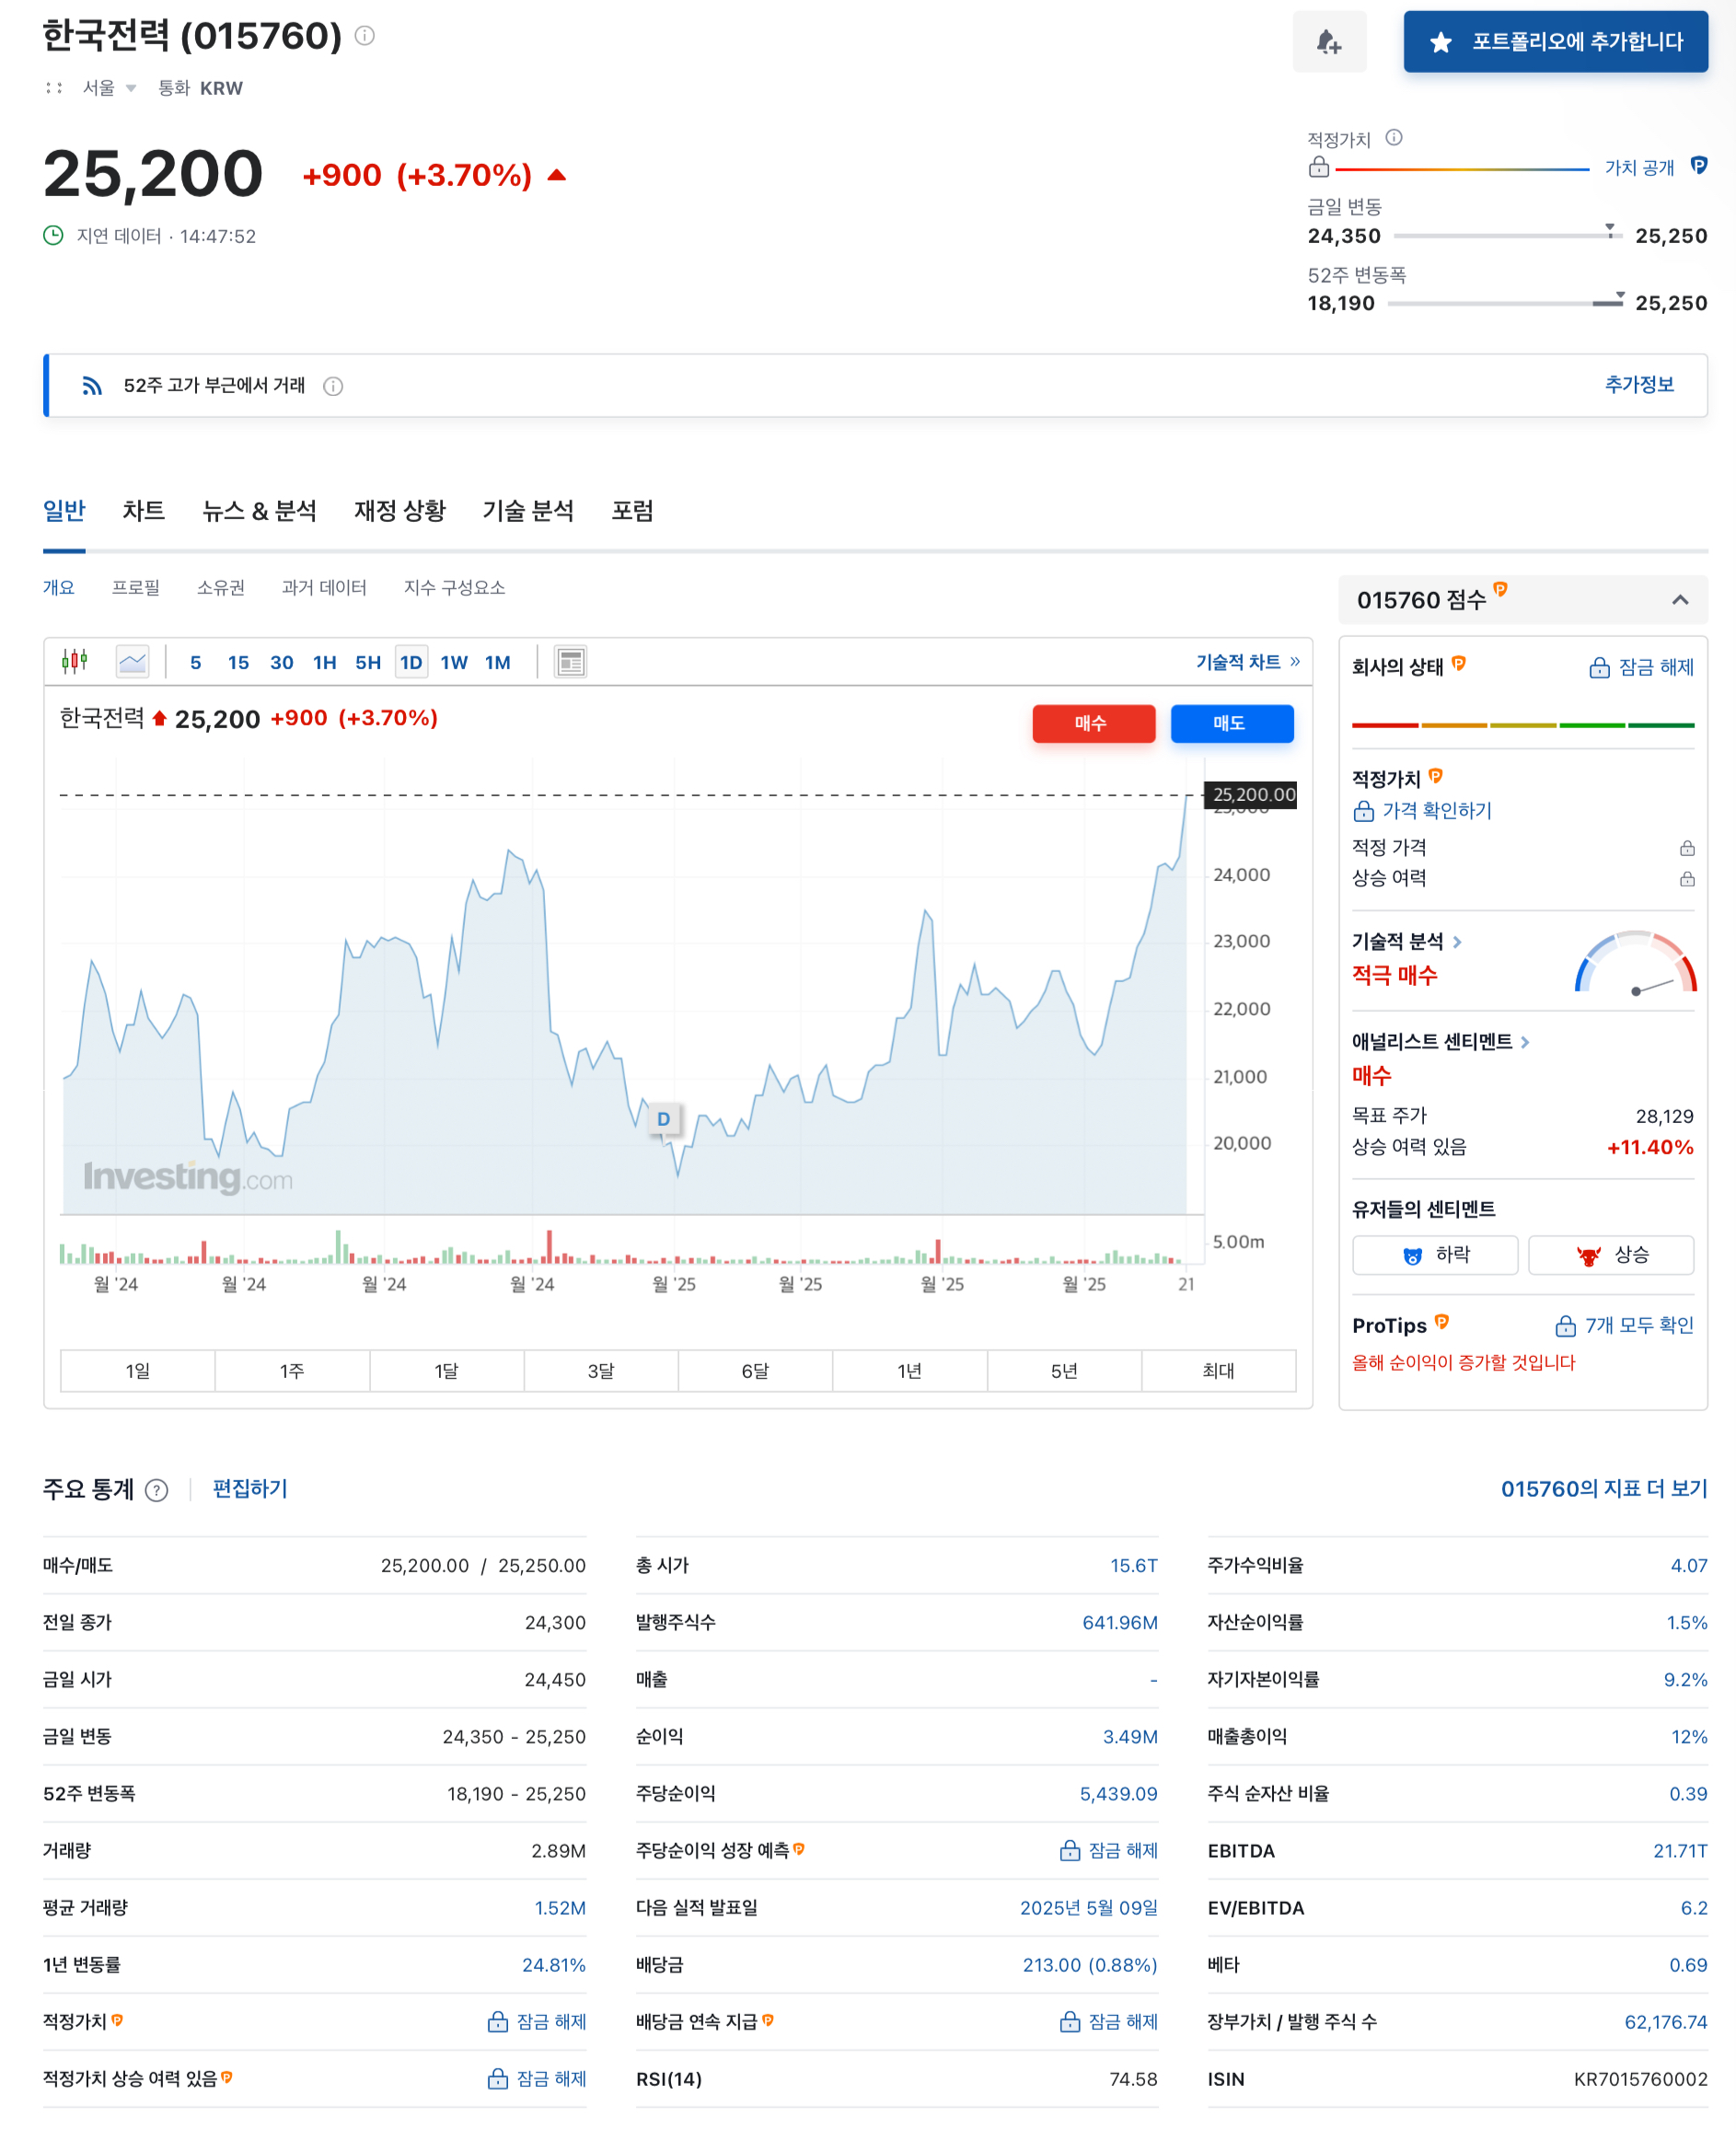This screenshot has height=2130, width=1736.
Task: Open the 소유권 sub-tab
Action: (x=220, y=588)
